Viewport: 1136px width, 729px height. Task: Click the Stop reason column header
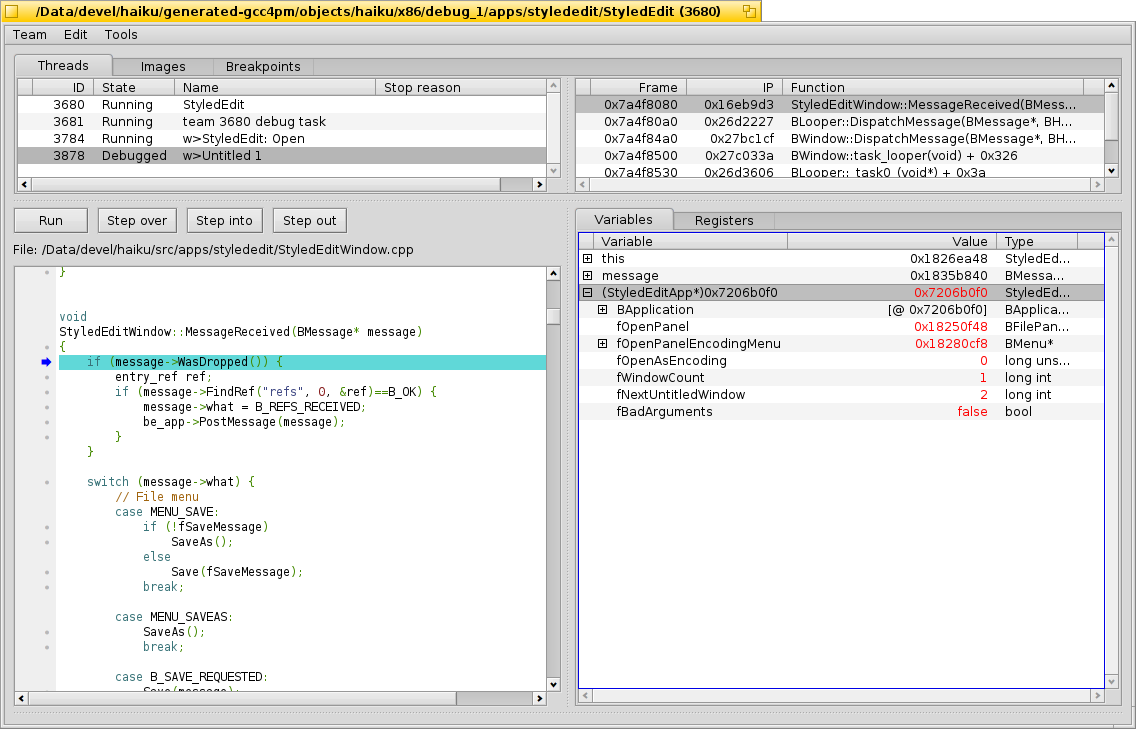coord(461,88)
